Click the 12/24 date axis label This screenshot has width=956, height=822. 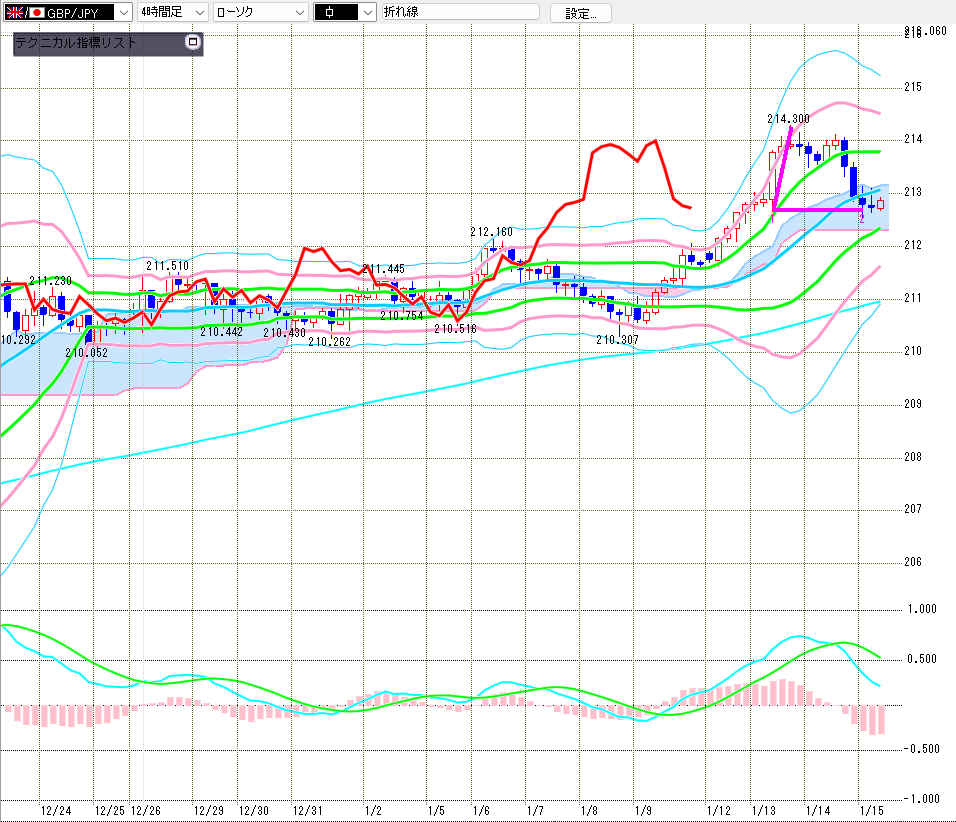tap(55, 810)
